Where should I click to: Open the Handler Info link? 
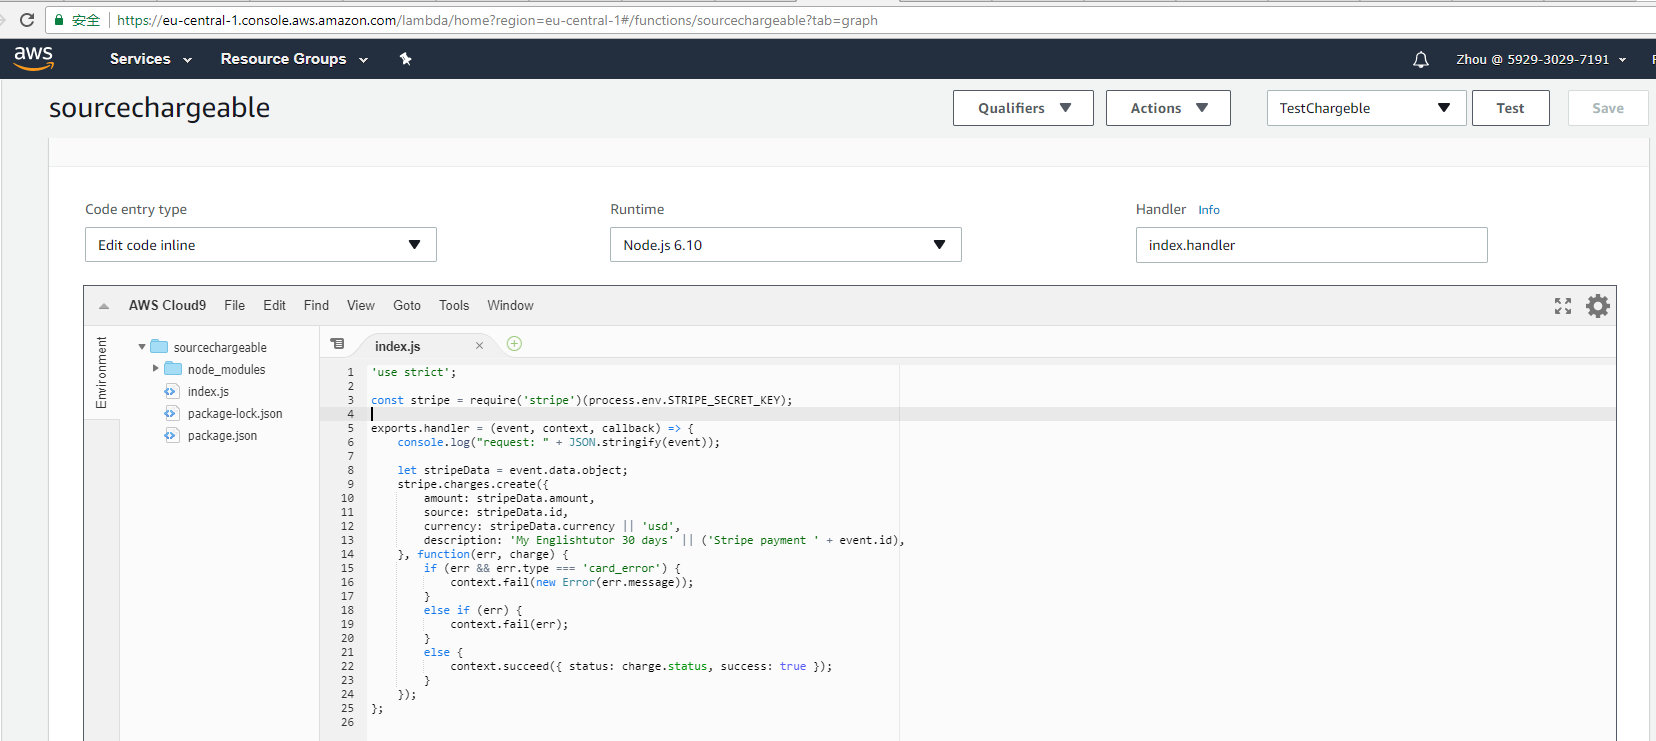pyautogui.click(x=1208, y=210)
